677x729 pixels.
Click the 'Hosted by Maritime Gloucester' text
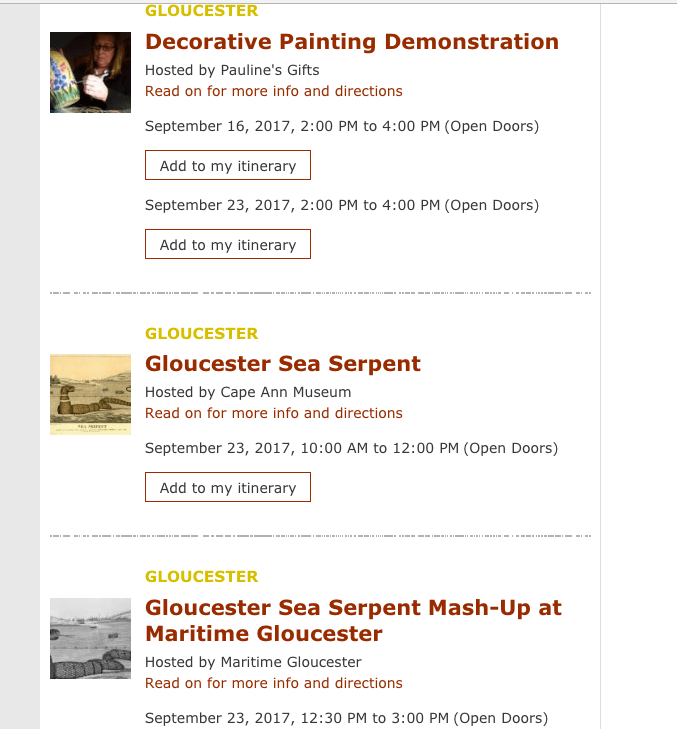pos(253,662)
